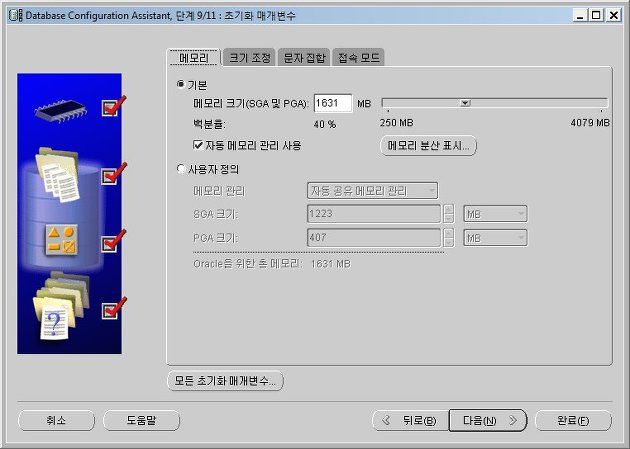This screenshot has height=449, width=630.
Task: Open the 접속 모드 tab
Action: [x=358, y=57]
